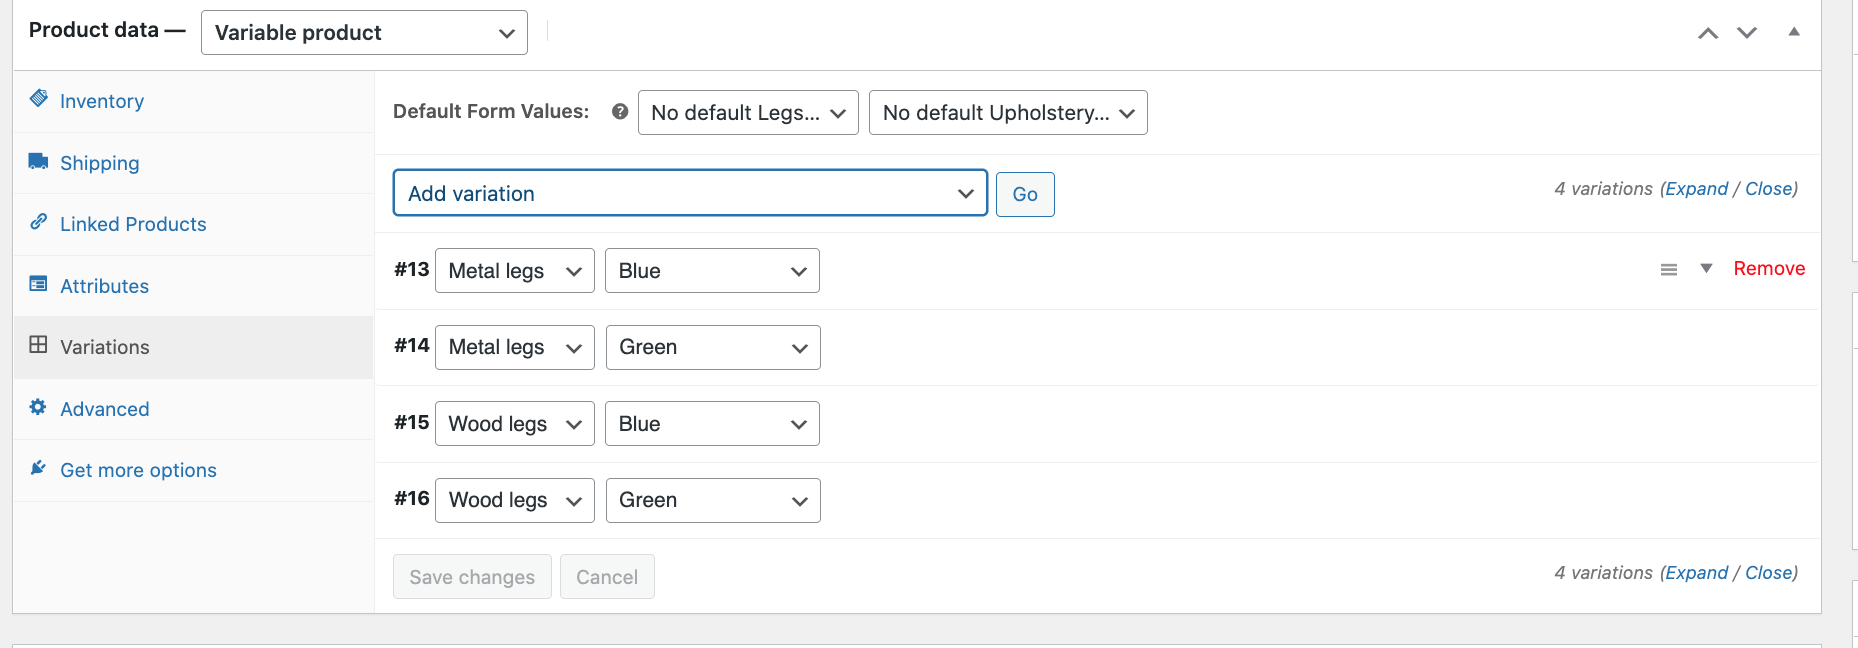Click the Cancel button
The height and width of the screenshot is (648, 1858).
607,577
